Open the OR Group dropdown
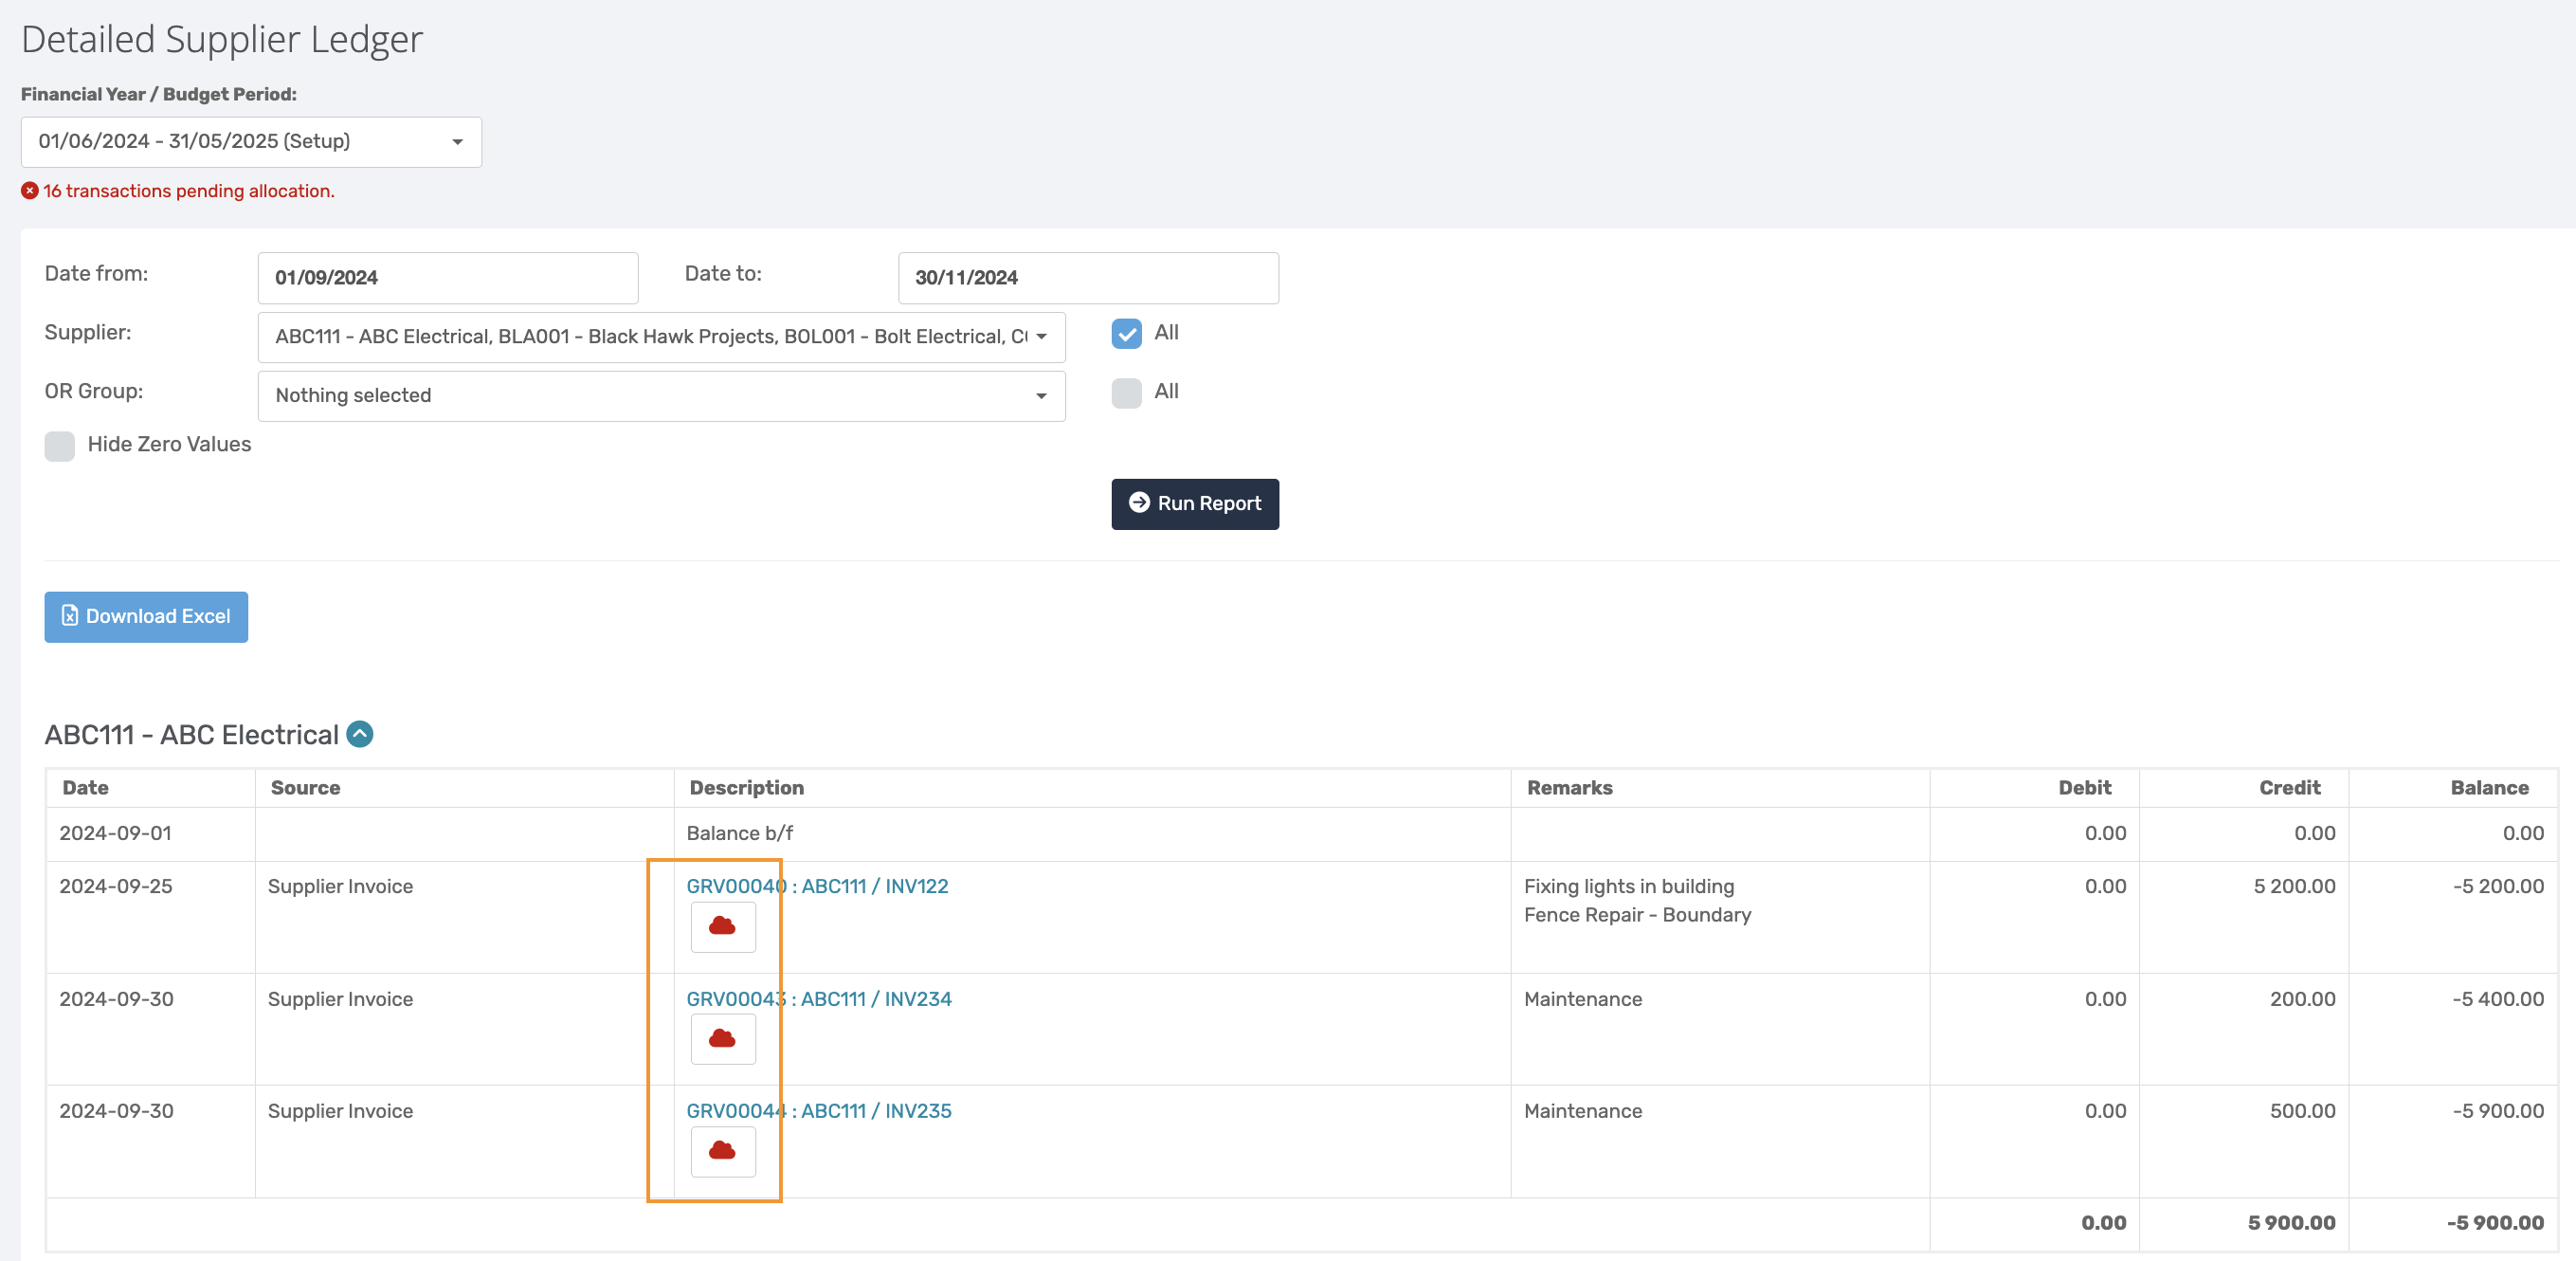The image size is (2576, 1261). 661,396
